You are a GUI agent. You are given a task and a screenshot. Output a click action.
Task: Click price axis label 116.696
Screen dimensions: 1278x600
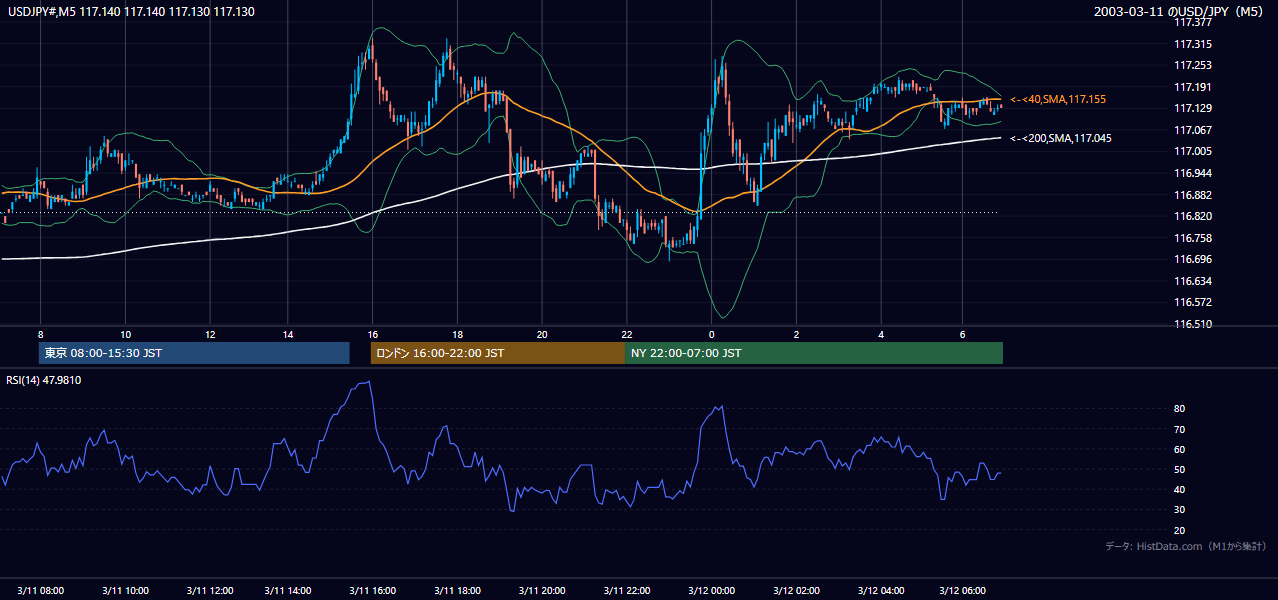[x=1193, y=259]
